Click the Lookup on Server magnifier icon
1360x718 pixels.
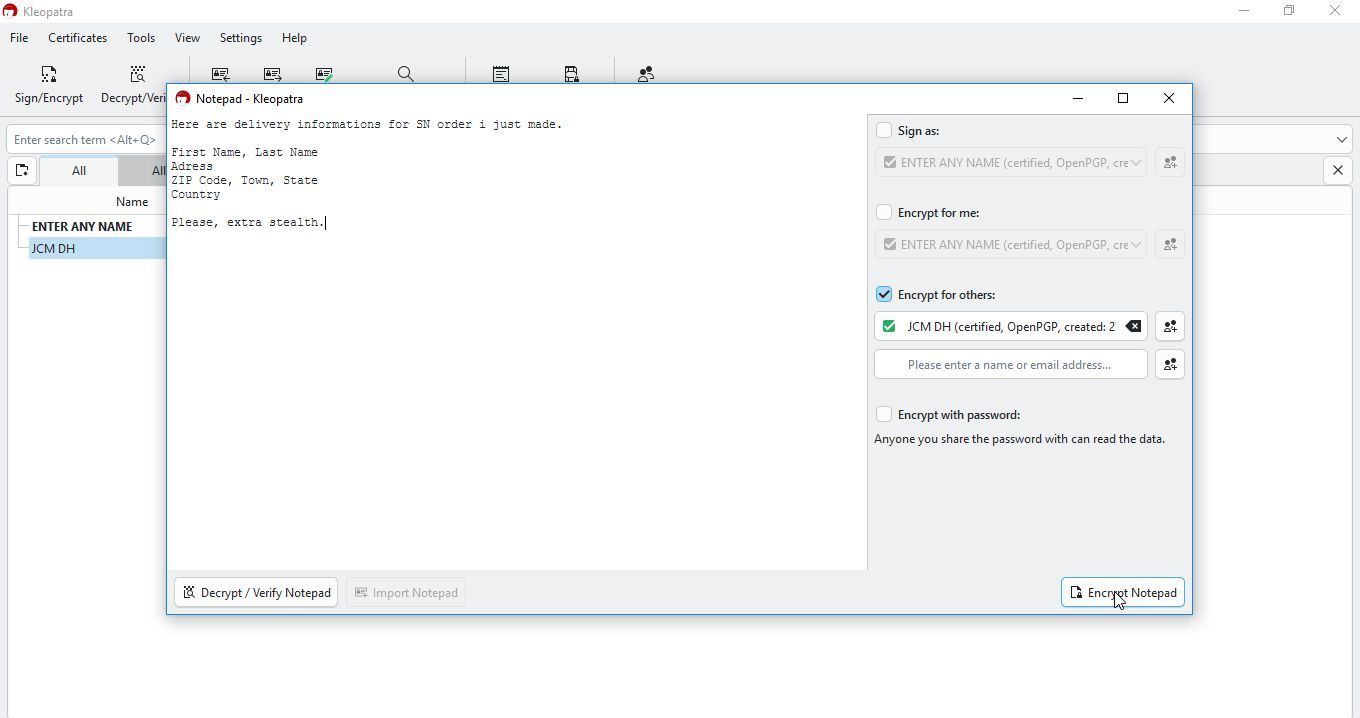(406, 74)
